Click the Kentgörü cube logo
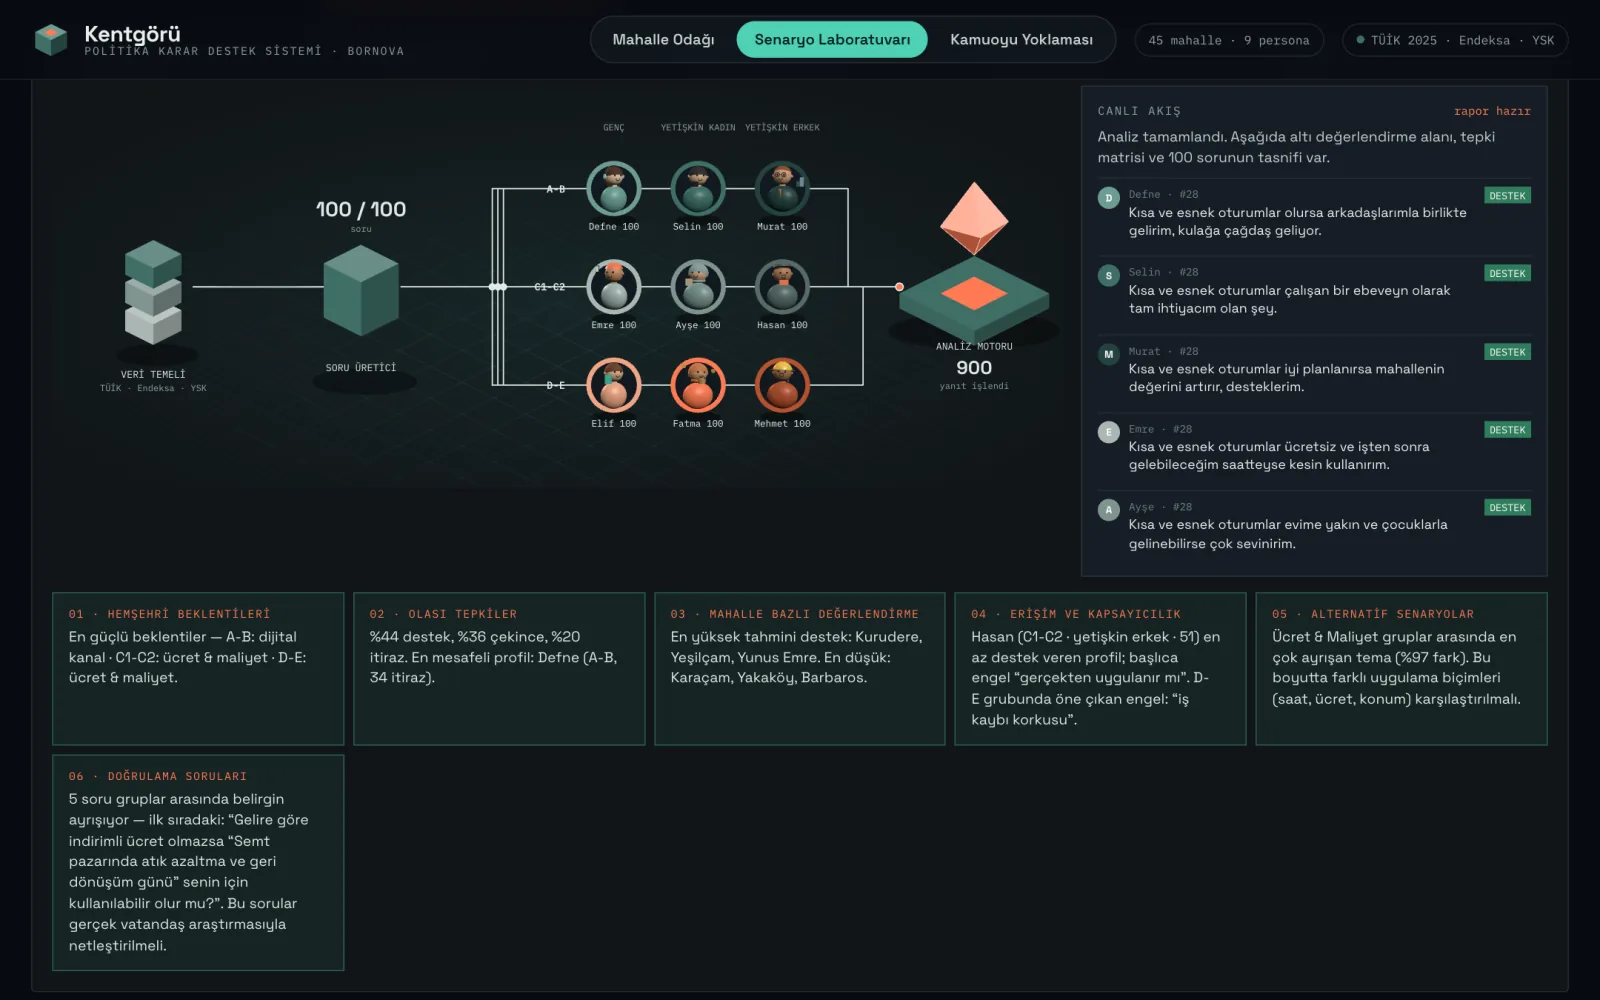Image resolution: width=1600 pixels, height=1000 pixels. 51,40
